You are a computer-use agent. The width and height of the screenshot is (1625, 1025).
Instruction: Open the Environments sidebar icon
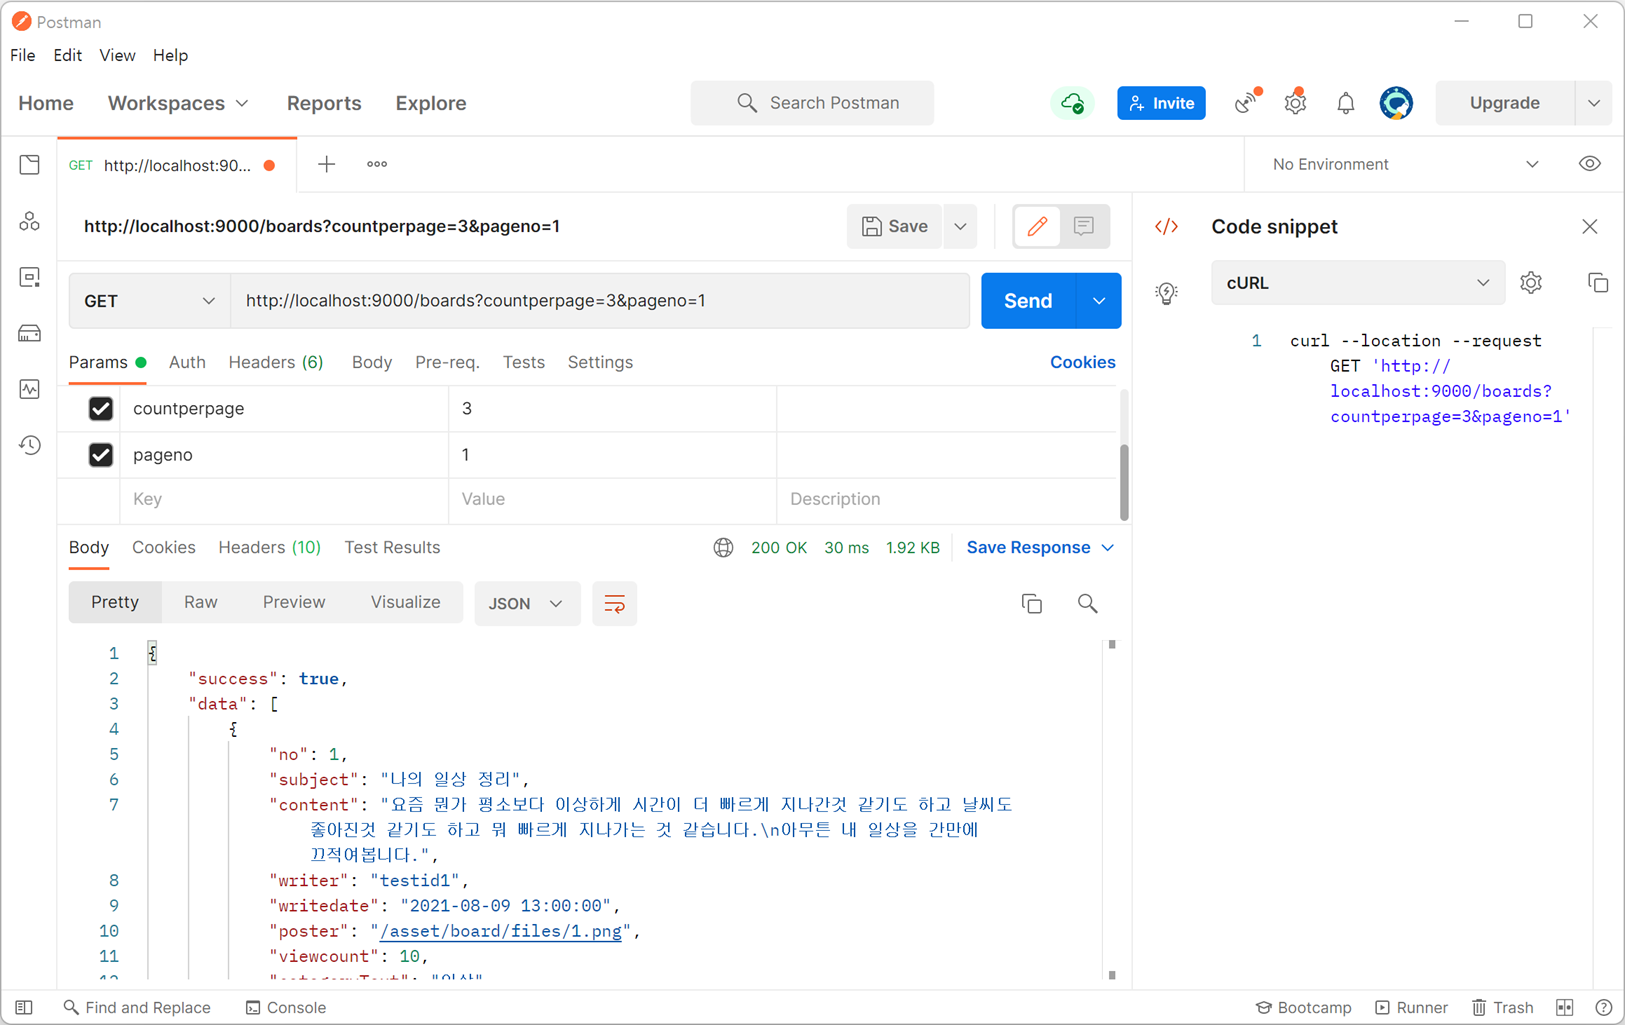[x=30, y=277]
